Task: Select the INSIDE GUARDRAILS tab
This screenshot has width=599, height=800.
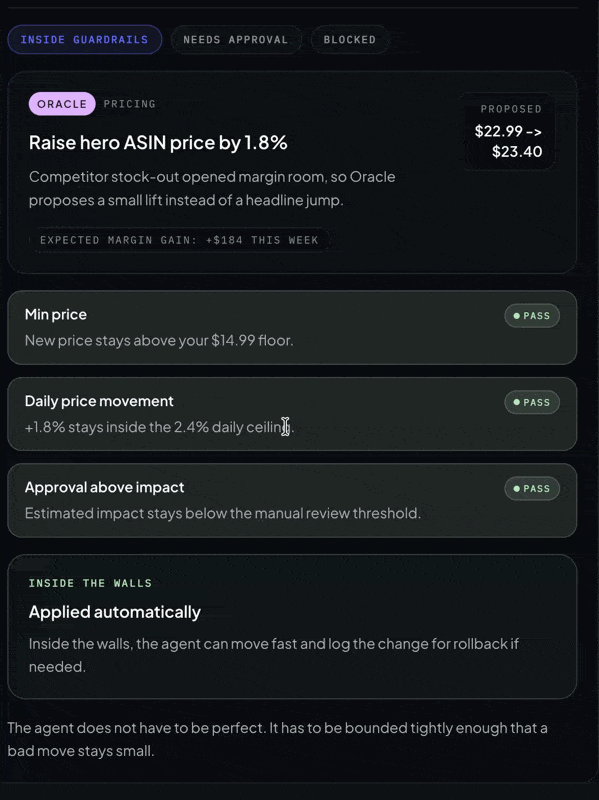Action: 85,39
